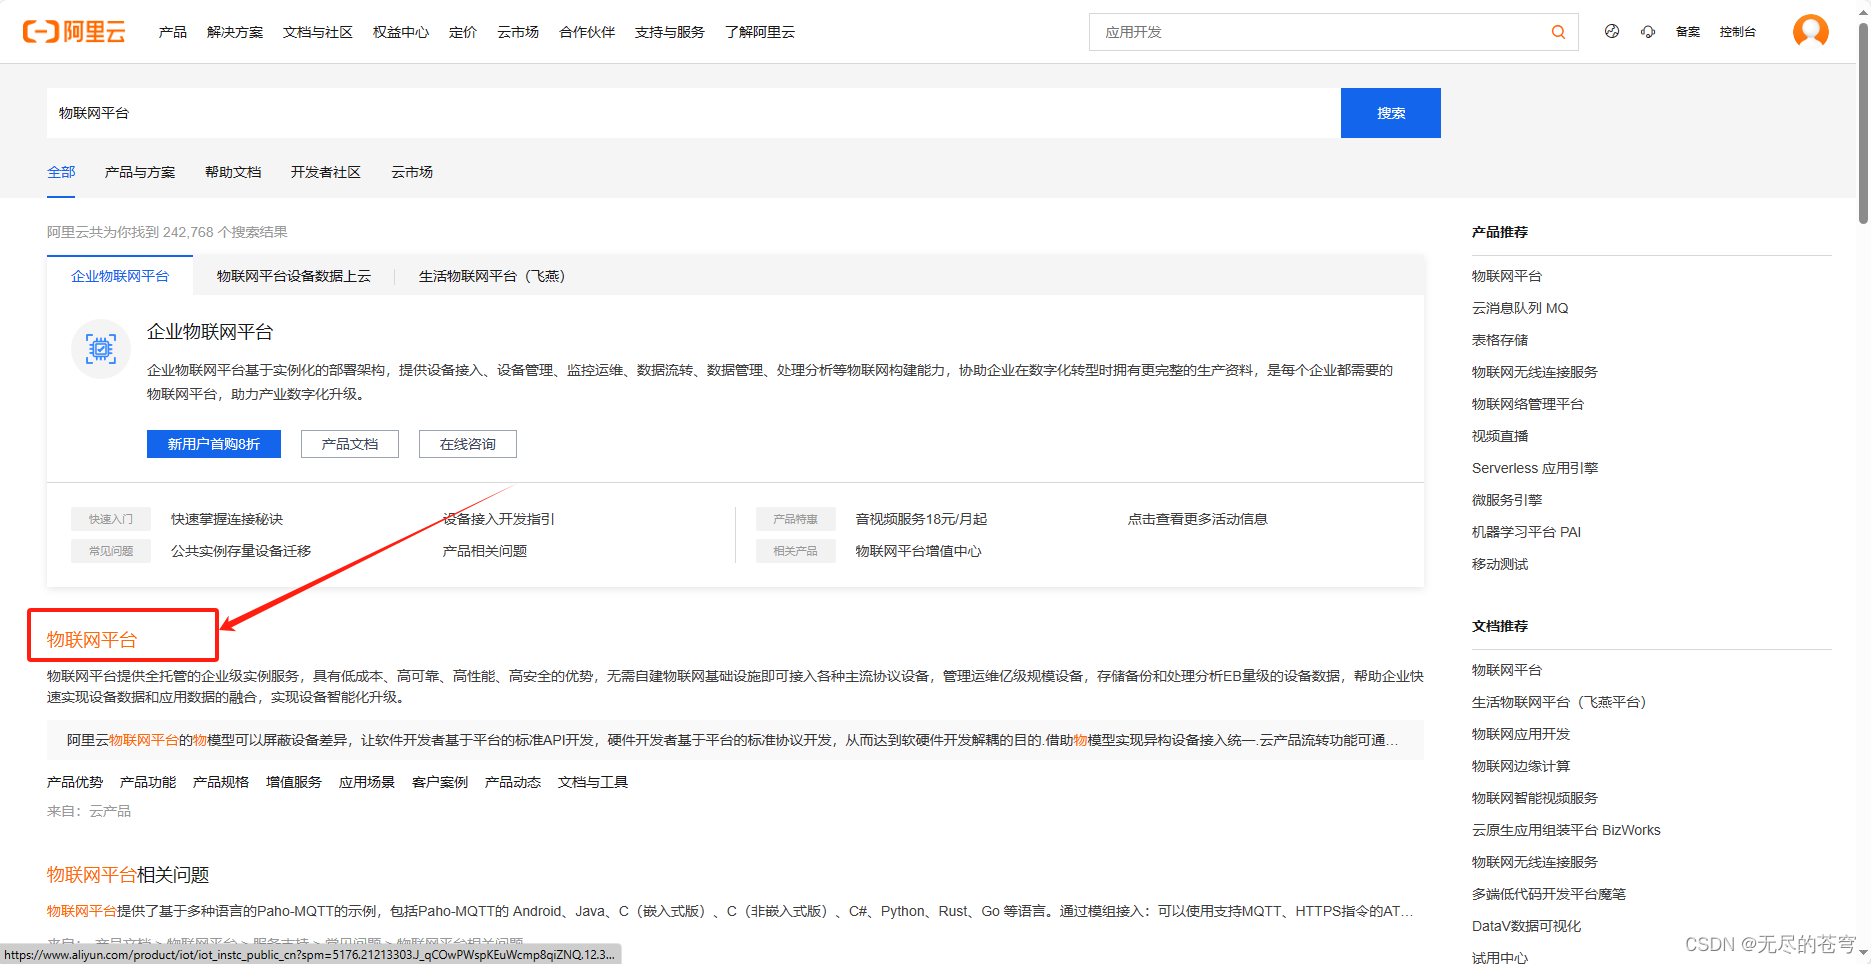Image resolution: width=1871 pixels, height=964 pixels.
Task: Click the Aliyun logo in header
Action: 74,32
